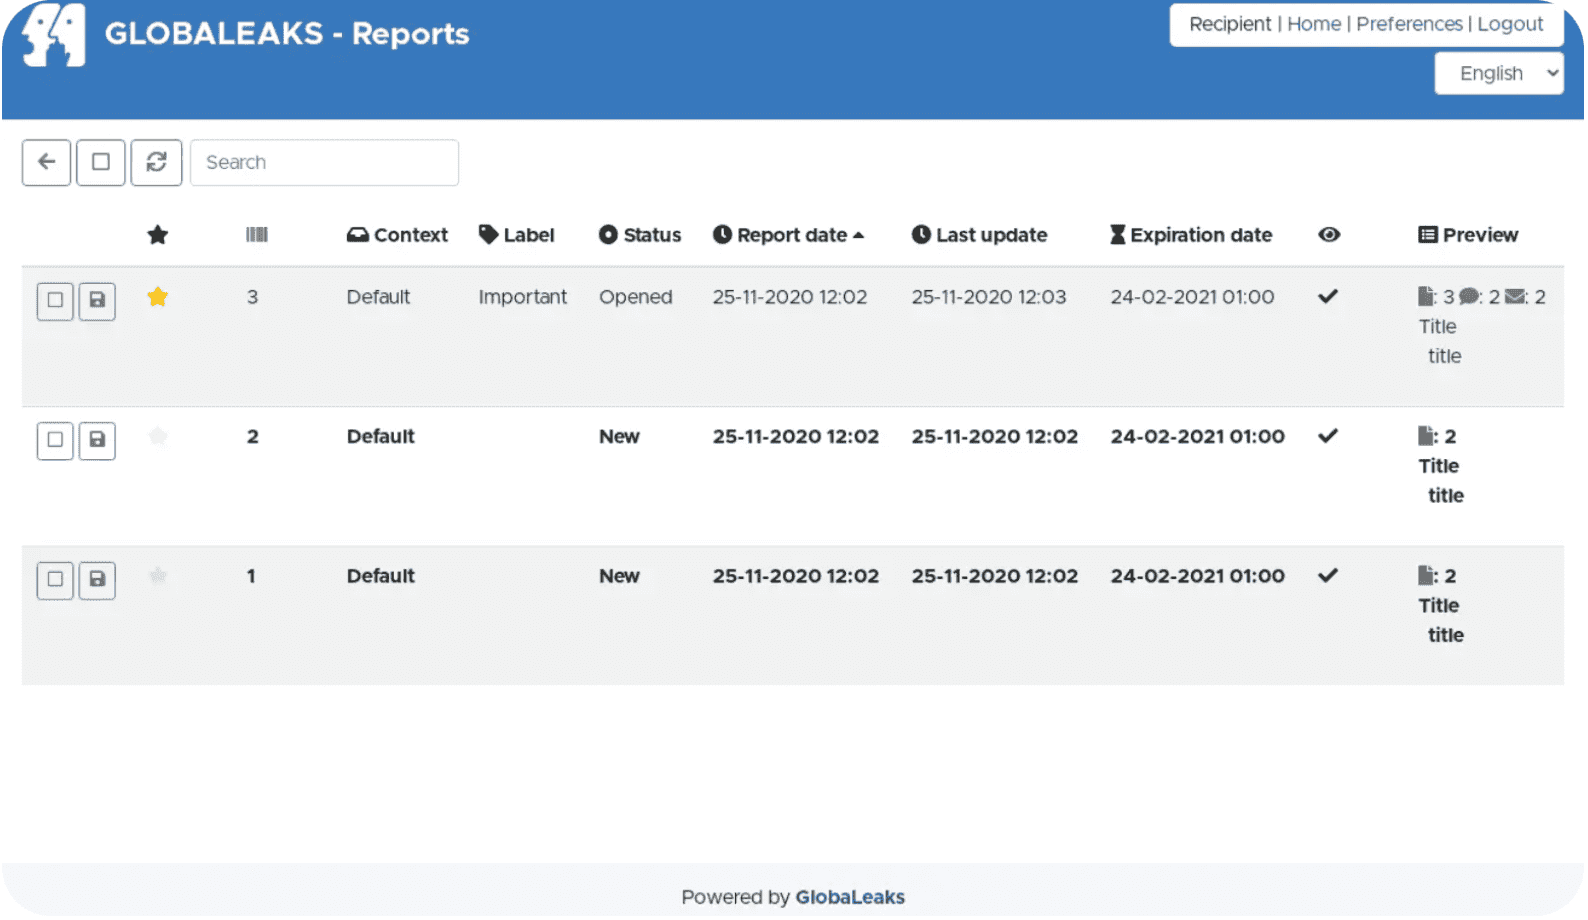Open Preferences from top navigation
Viewport: 1588px width, 920px height.
(x=1408, y=24)
